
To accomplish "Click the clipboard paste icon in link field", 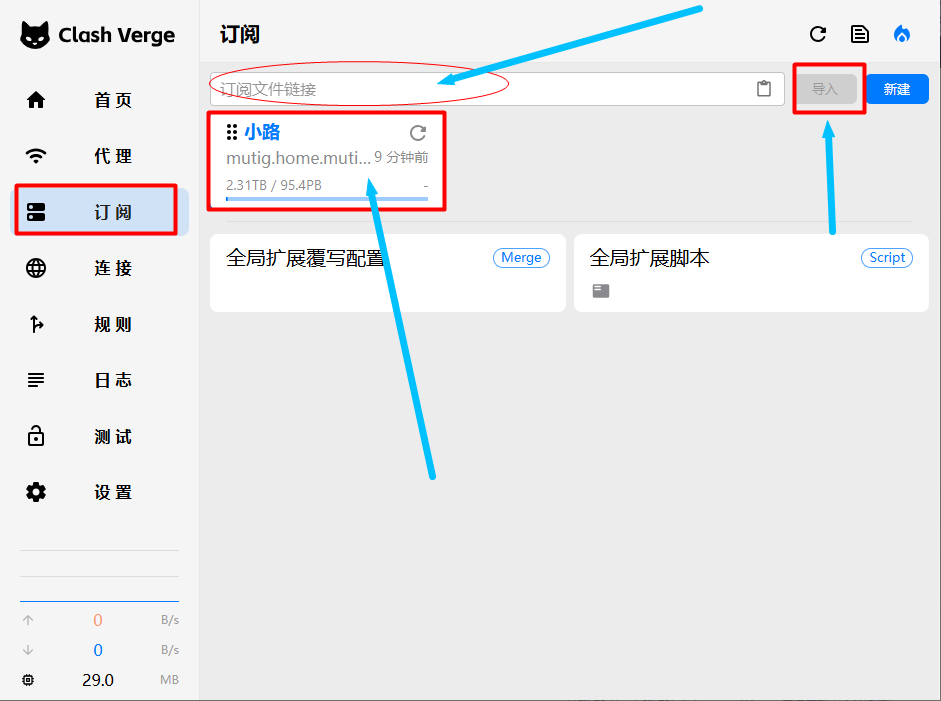I will (764, 89).
